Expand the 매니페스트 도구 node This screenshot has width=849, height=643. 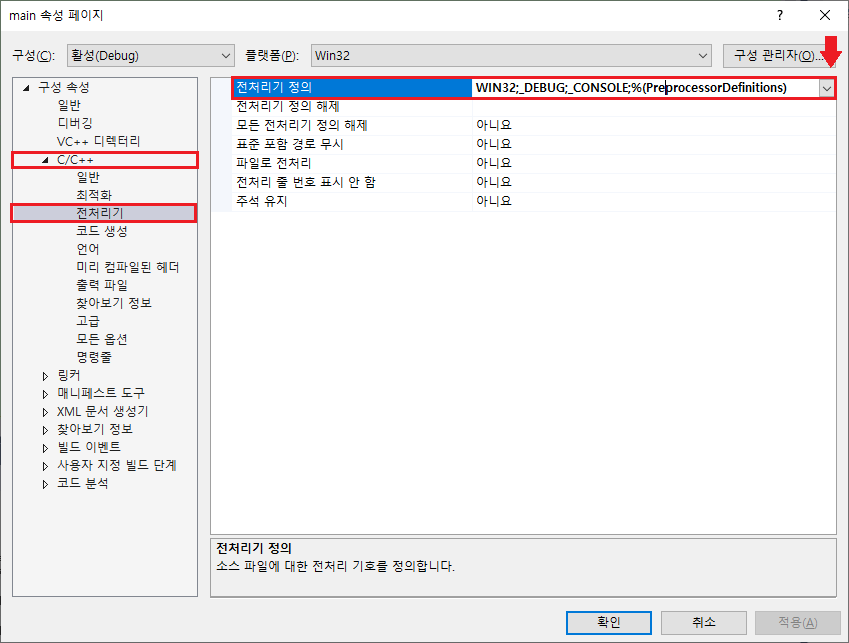point(45,394)
